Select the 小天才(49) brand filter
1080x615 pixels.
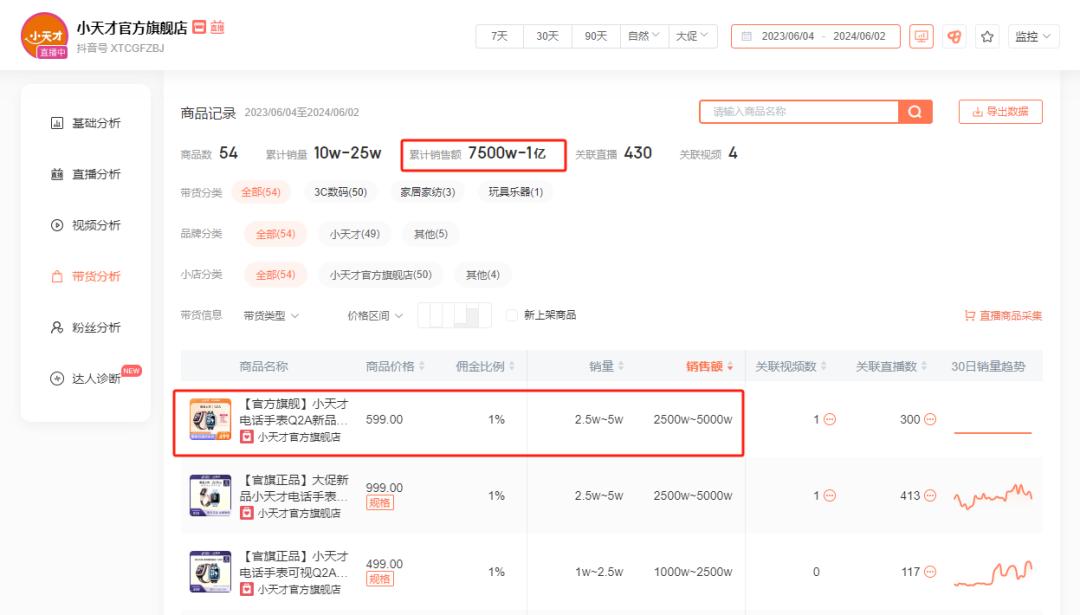coord(355,234)
